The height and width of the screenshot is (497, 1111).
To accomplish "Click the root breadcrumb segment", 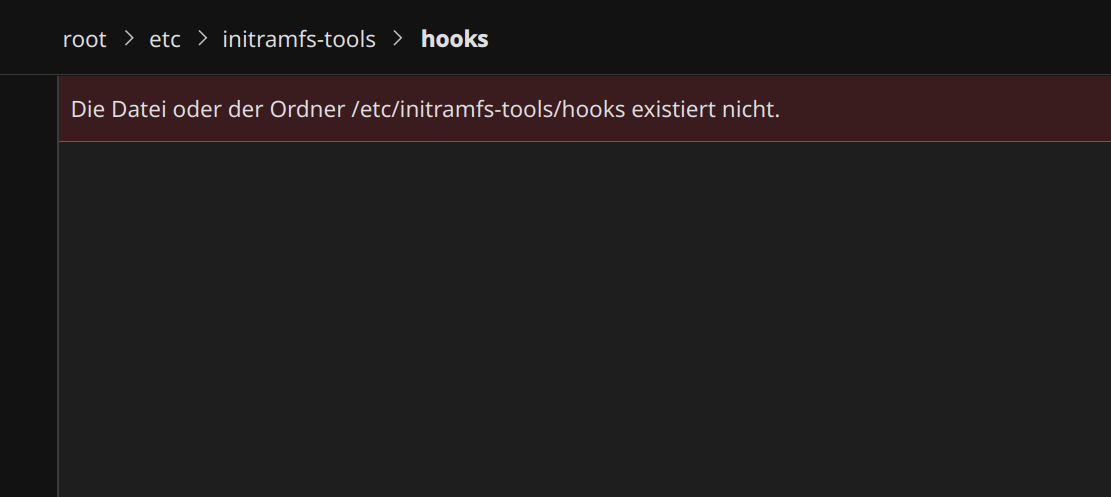I will [84, 39].
